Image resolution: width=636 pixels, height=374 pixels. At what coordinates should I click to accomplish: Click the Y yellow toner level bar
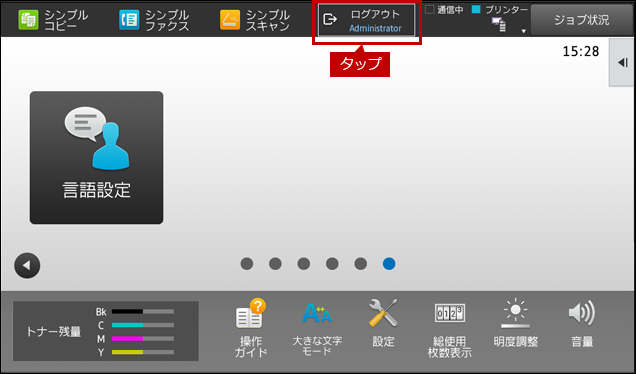point(143,352)
